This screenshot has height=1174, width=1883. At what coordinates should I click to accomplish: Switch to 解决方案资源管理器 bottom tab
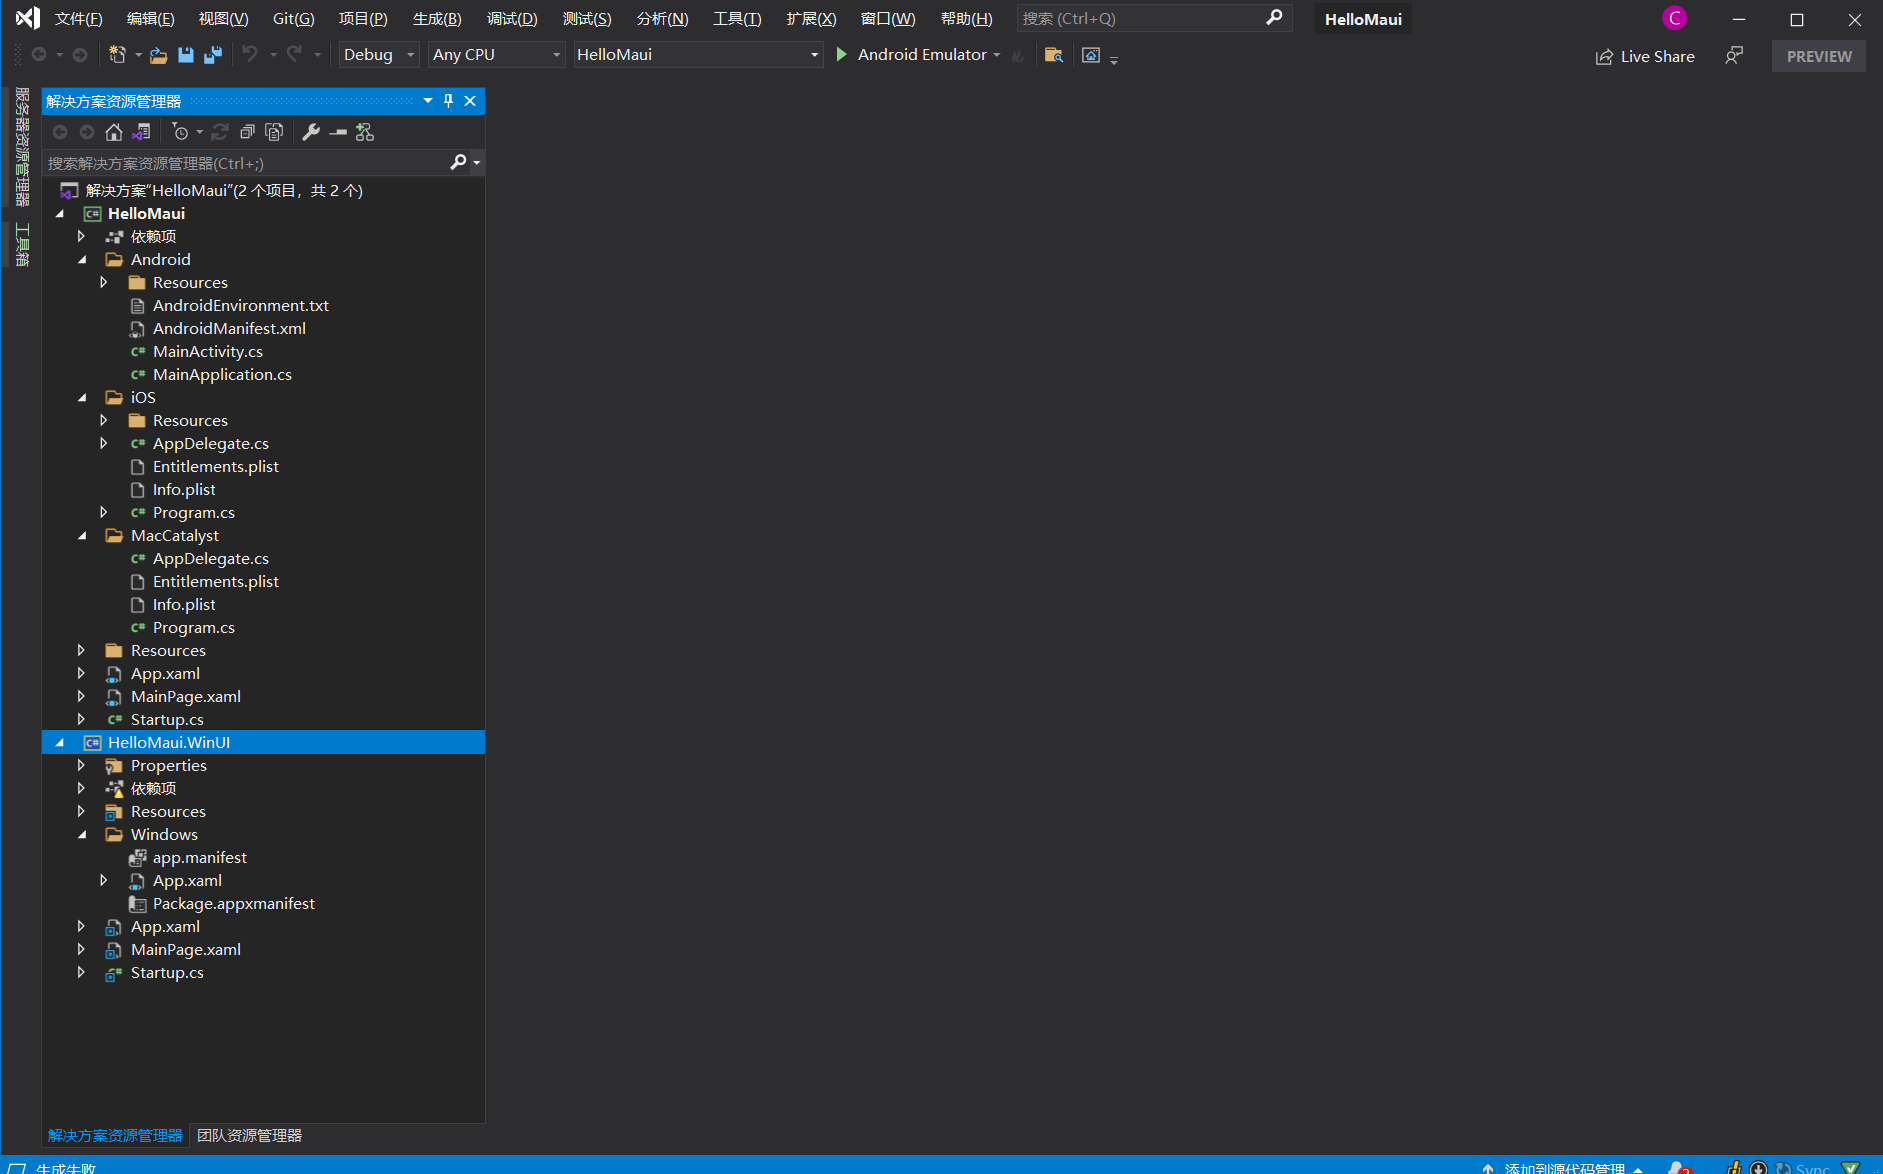point(115,1136)
